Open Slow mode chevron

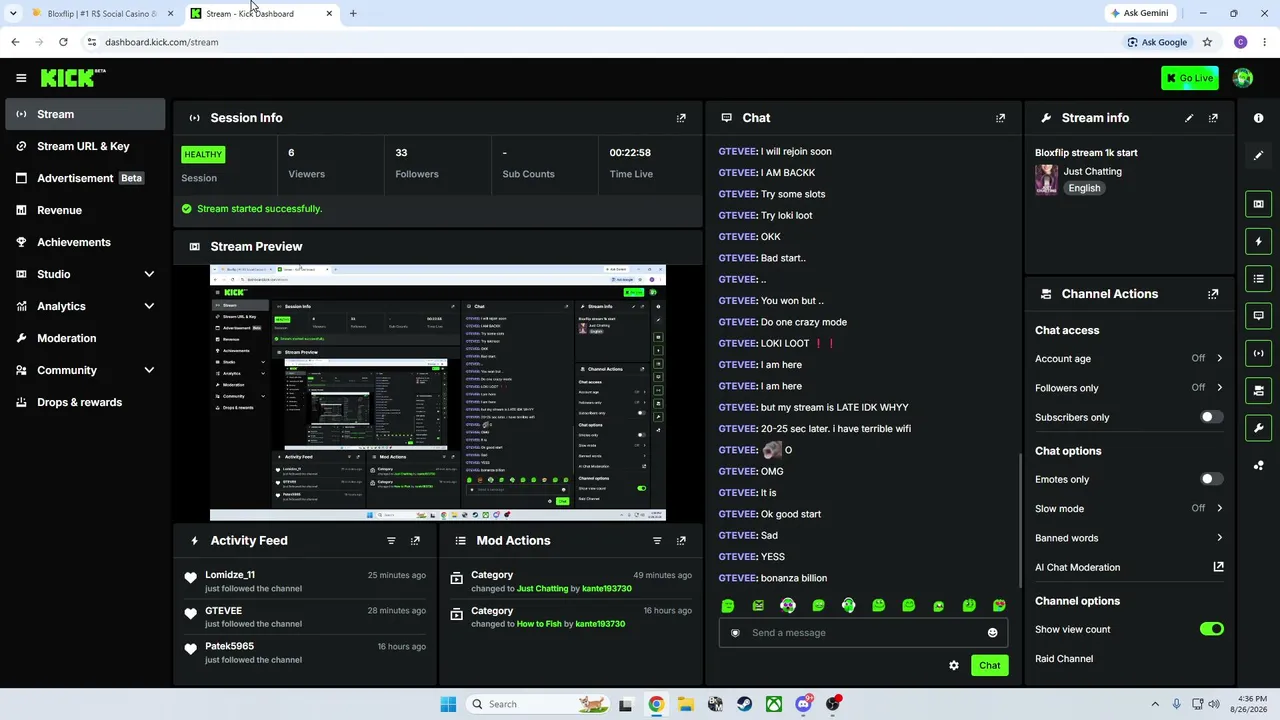click(x=1219, y=509)
